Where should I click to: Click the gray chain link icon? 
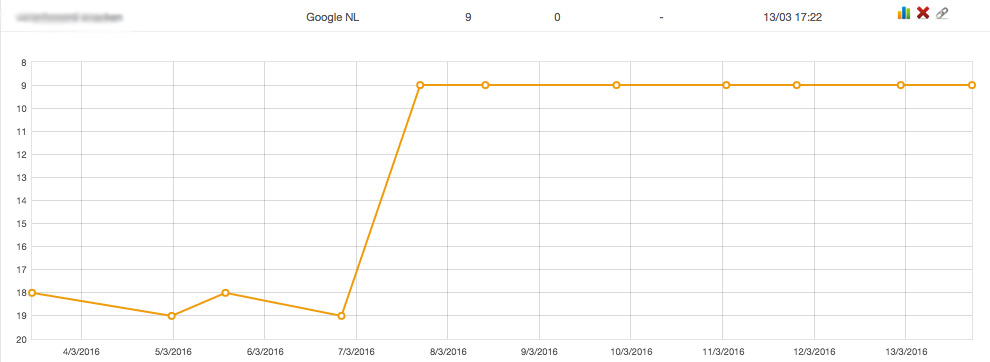tap(942, 13)
